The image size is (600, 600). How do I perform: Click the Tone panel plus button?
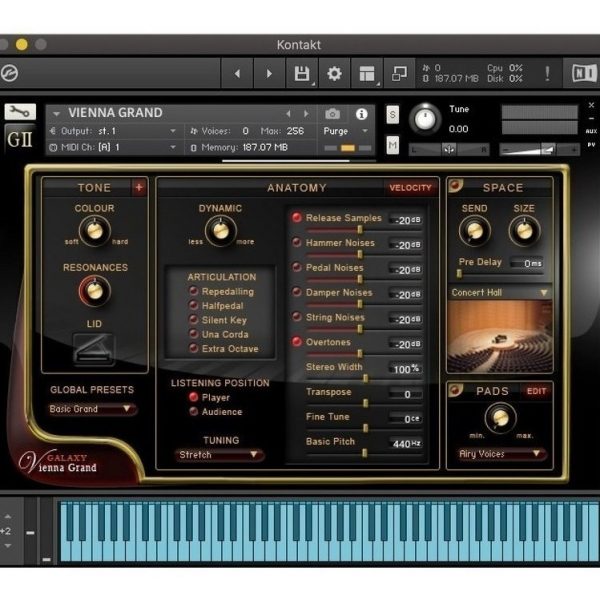point(139,188)
